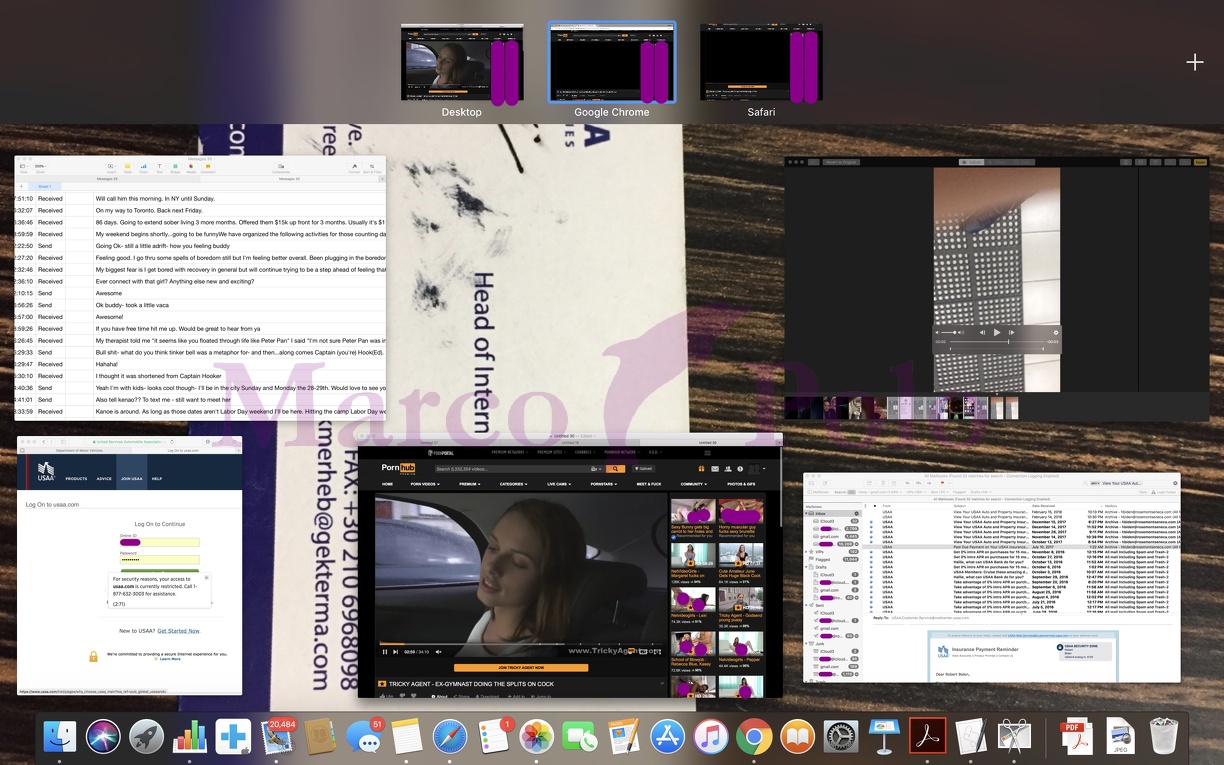Select Adjust tab in Photos editor
The image size is (1224, 765).
[x=972, y=162]
